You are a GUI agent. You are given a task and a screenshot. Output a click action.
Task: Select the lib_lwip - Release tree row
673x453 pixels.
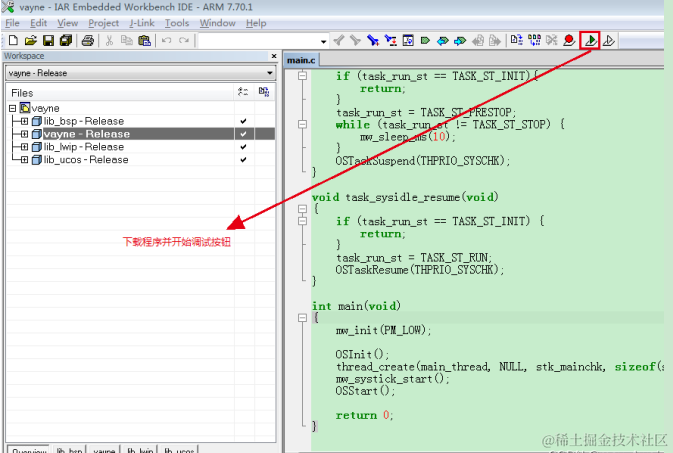coord(141,147)
